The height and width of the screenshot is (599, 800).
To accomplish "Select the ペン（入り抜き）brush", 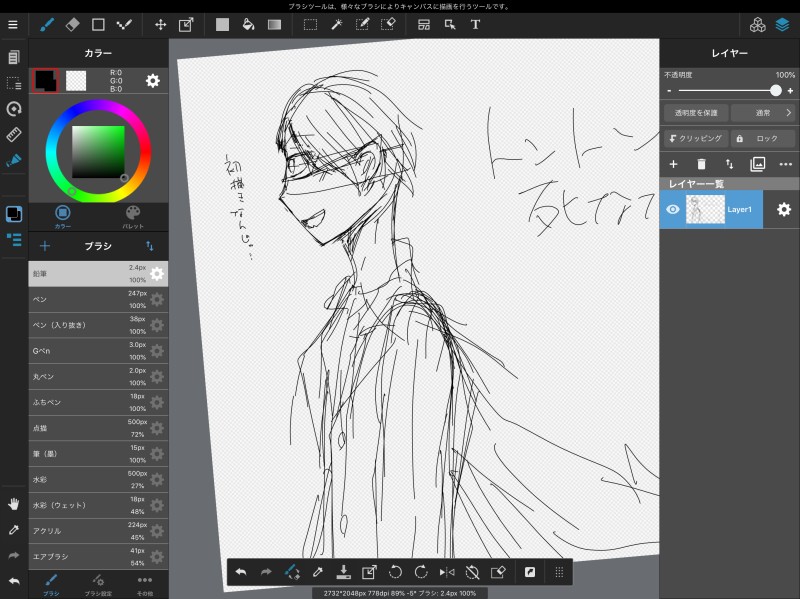I will pyautogui.click(x=98, y=325).
